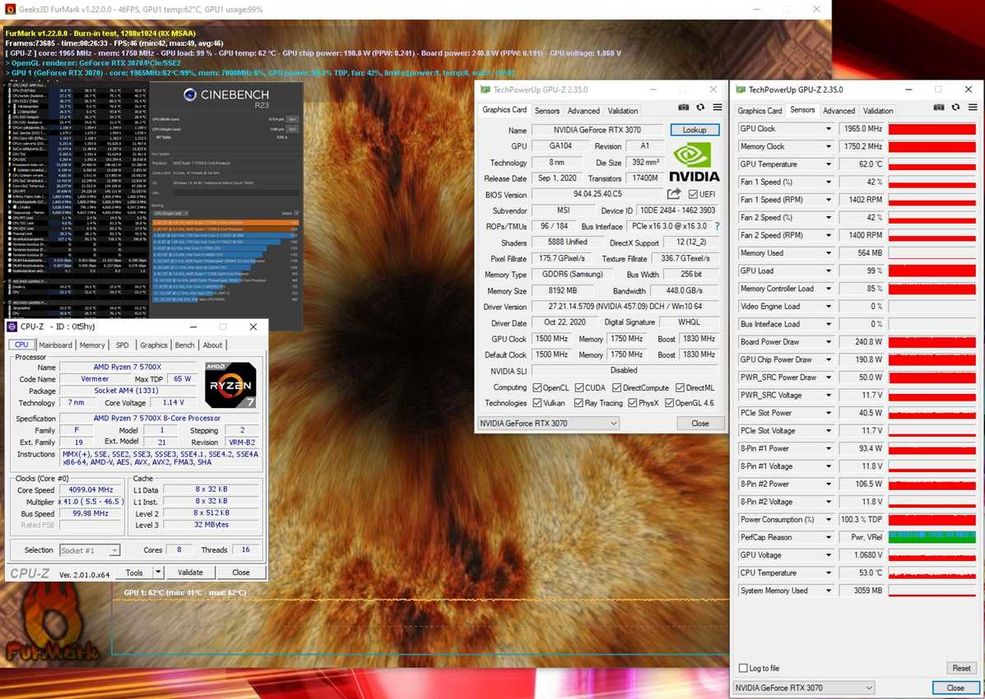Toggle the DirectML checkbox
Image resolution: width=985 pixels, height=699 pixels.
(x=680, y=387)
